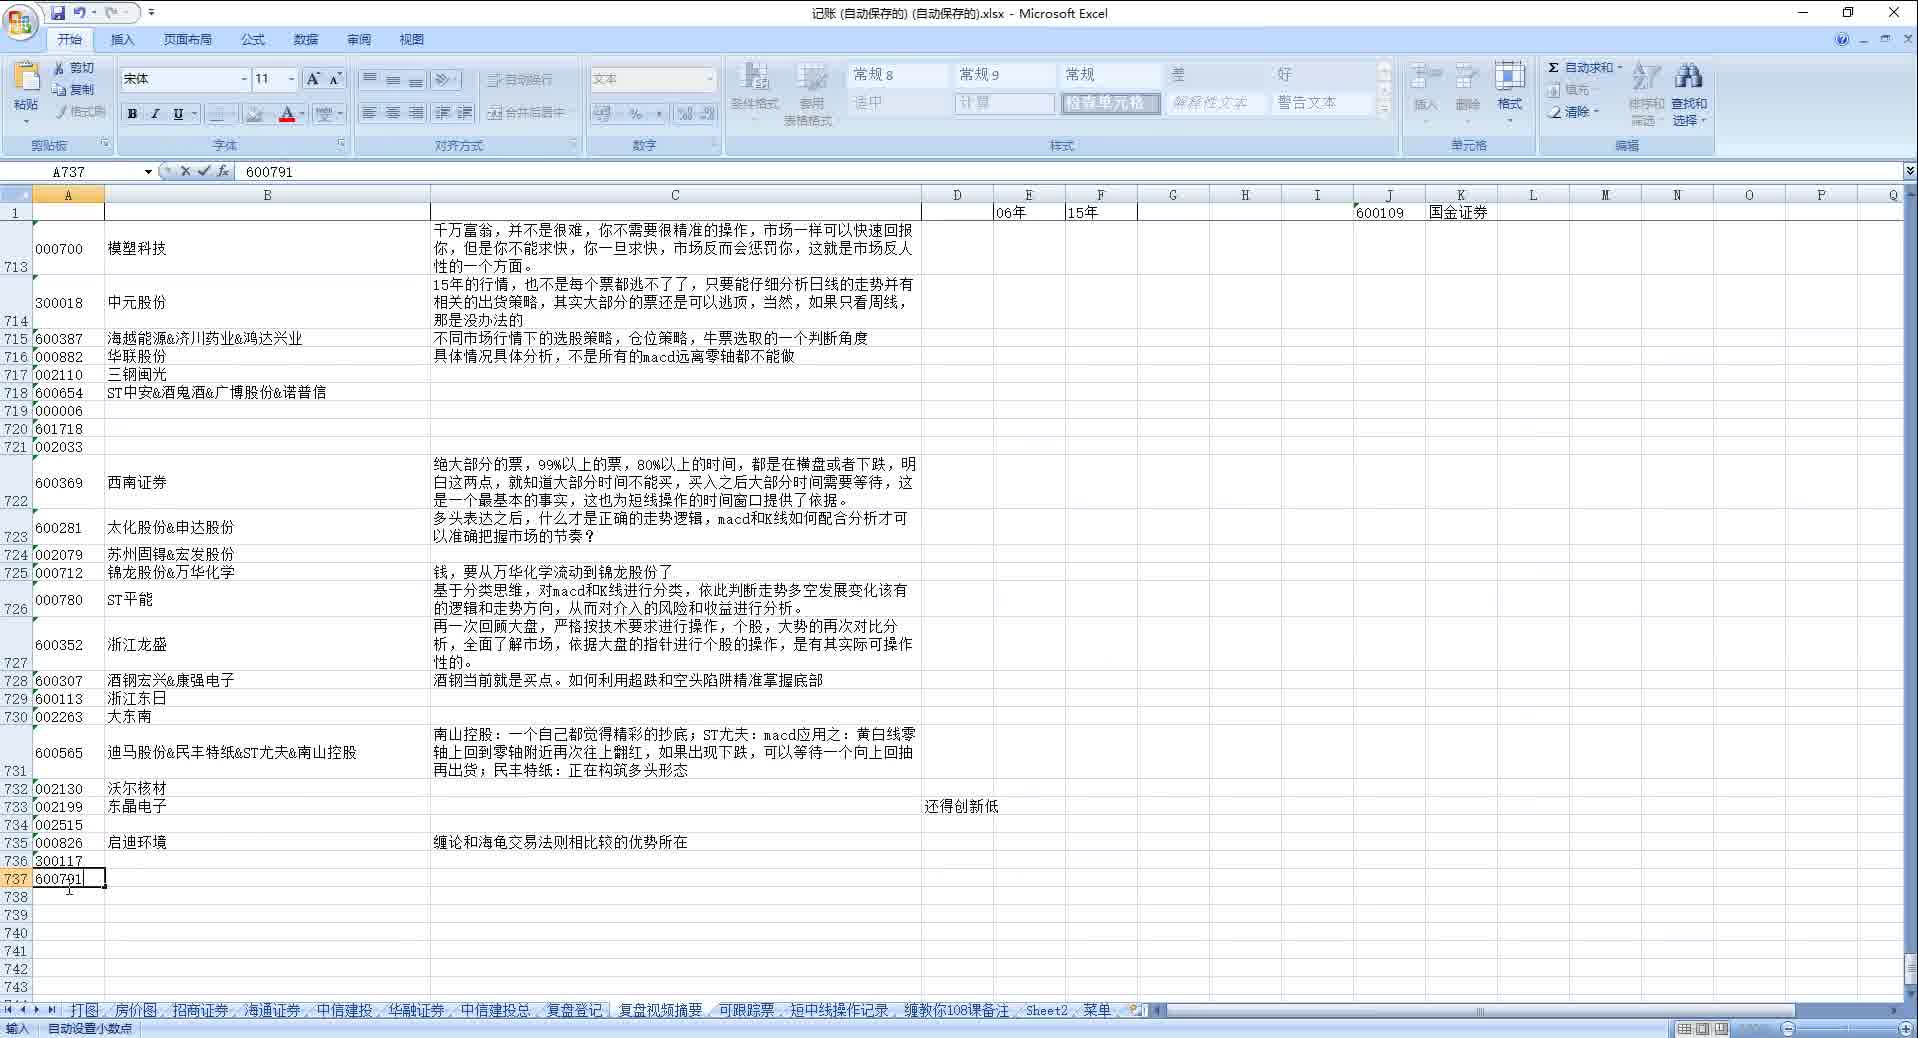Open the font size 11 dropdown
1918x1038 pixels.
point(291,79)
